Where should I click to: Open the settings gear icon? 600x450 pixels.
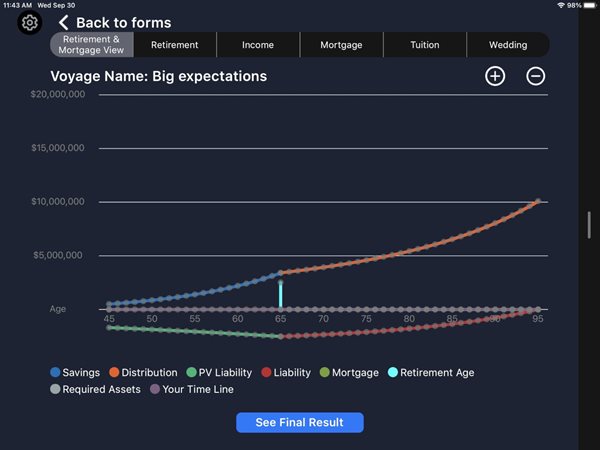coord(30,22)
